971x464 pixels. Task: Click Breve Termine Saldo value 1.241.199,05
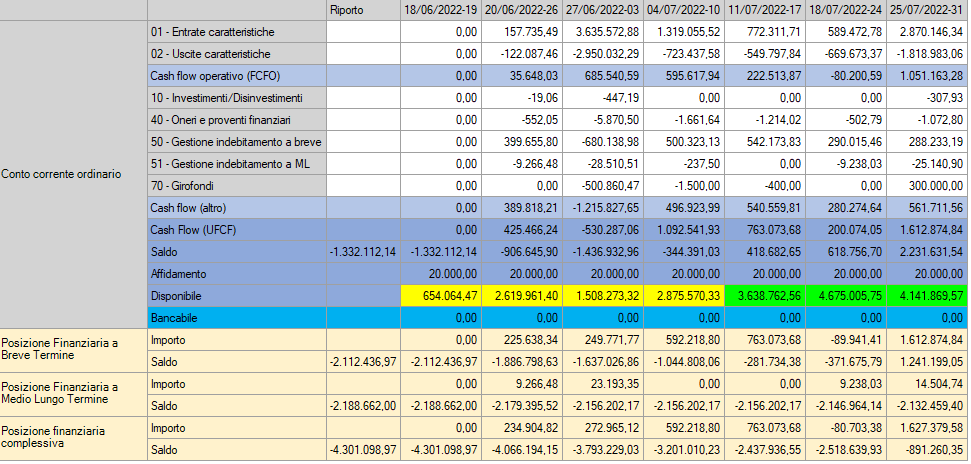929,362
